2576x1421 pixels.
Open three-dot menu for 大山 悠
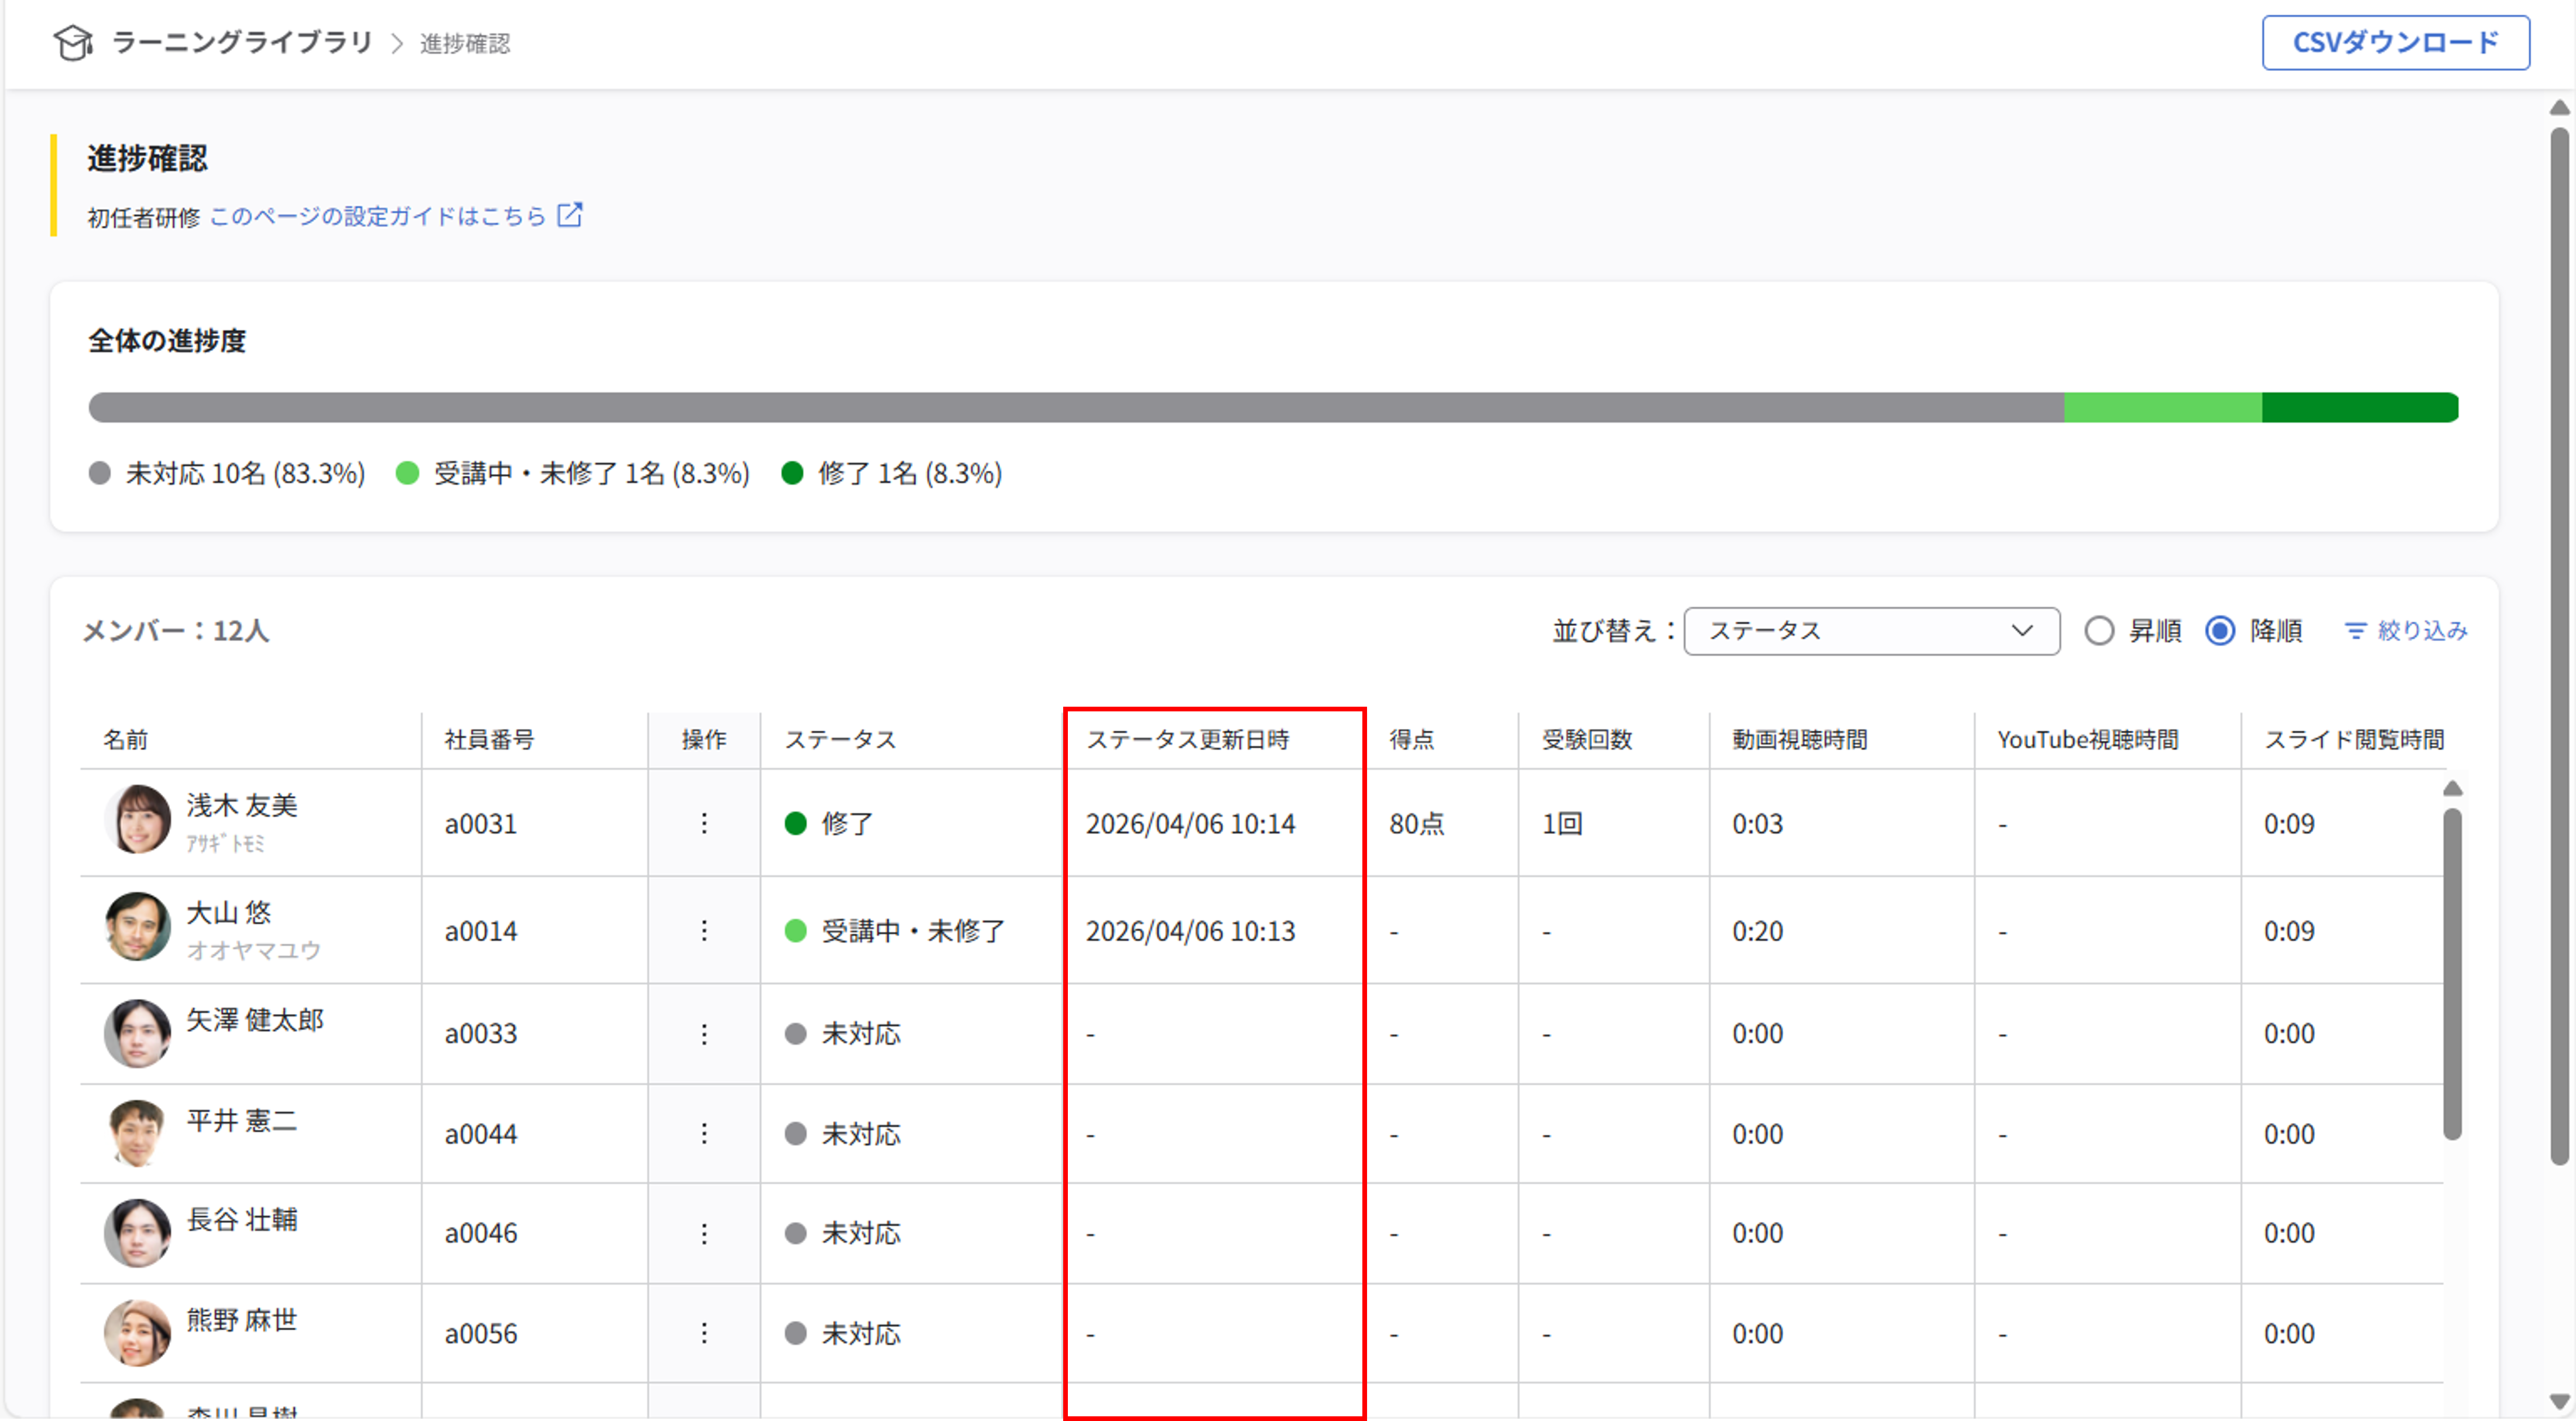(704, 931)
